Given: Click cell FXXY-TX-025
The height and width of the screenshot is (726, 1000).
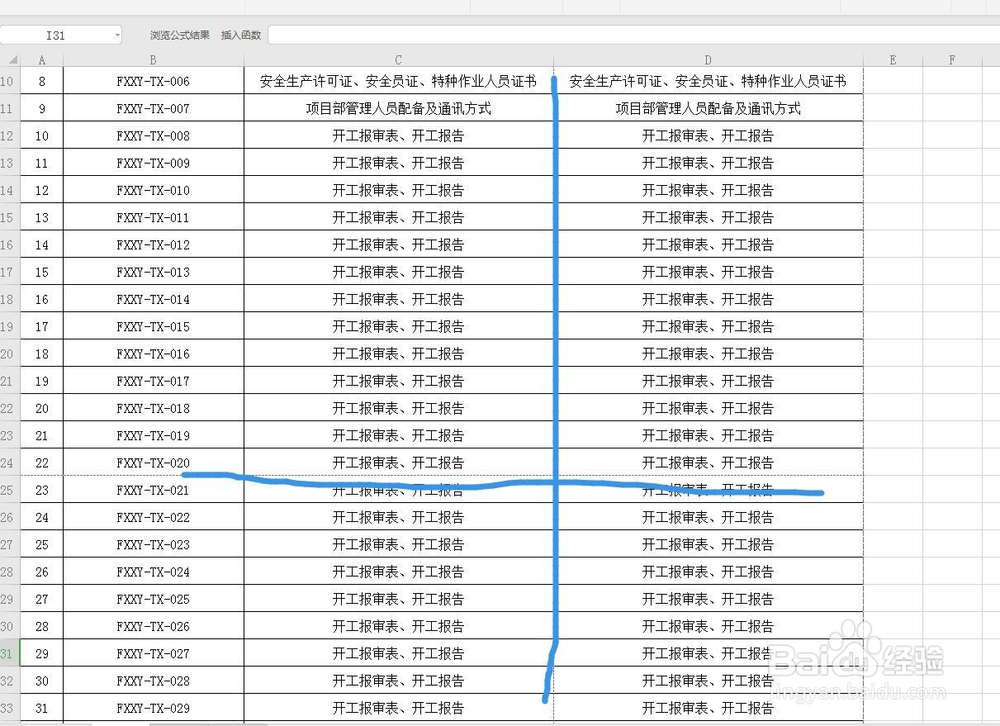Looking at the screenshot, I should click(x=153, y=599).
